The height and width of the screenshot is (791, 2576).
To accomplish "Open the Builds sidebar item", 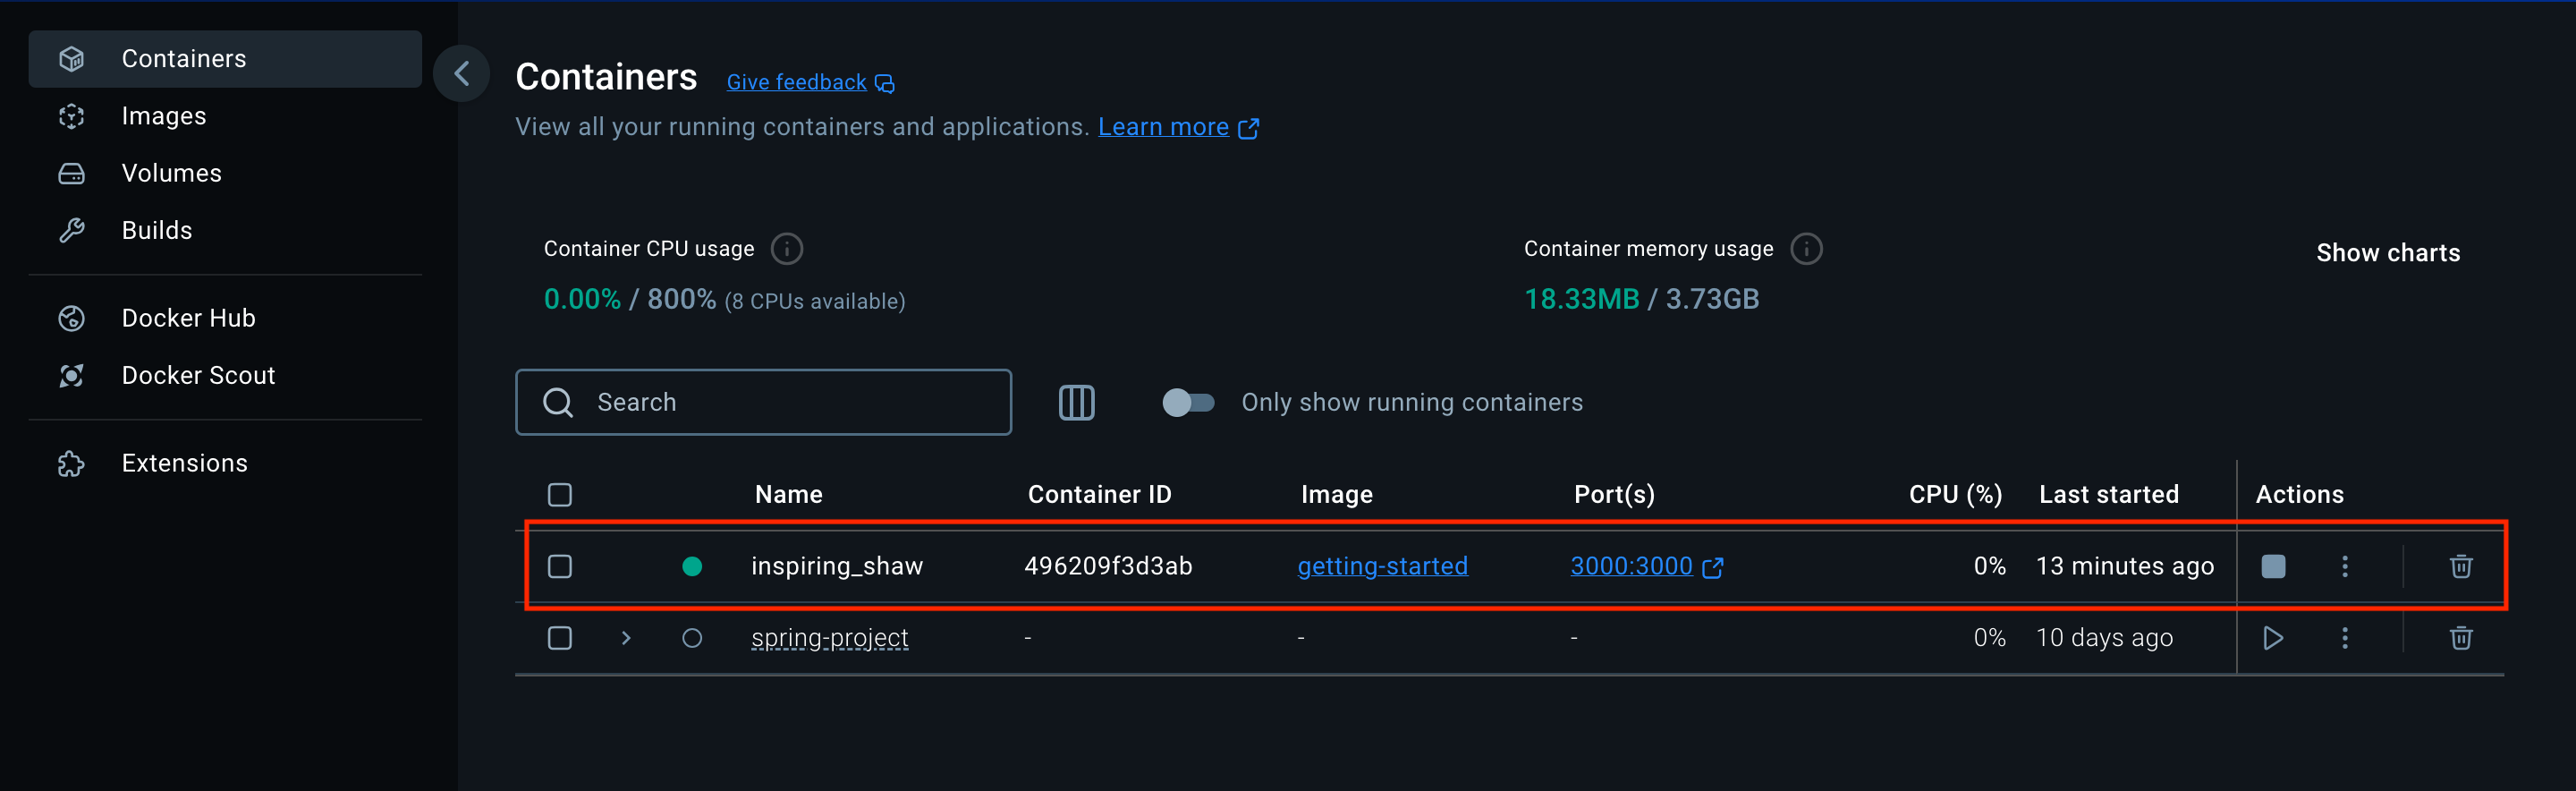I will tap(225, 230).
